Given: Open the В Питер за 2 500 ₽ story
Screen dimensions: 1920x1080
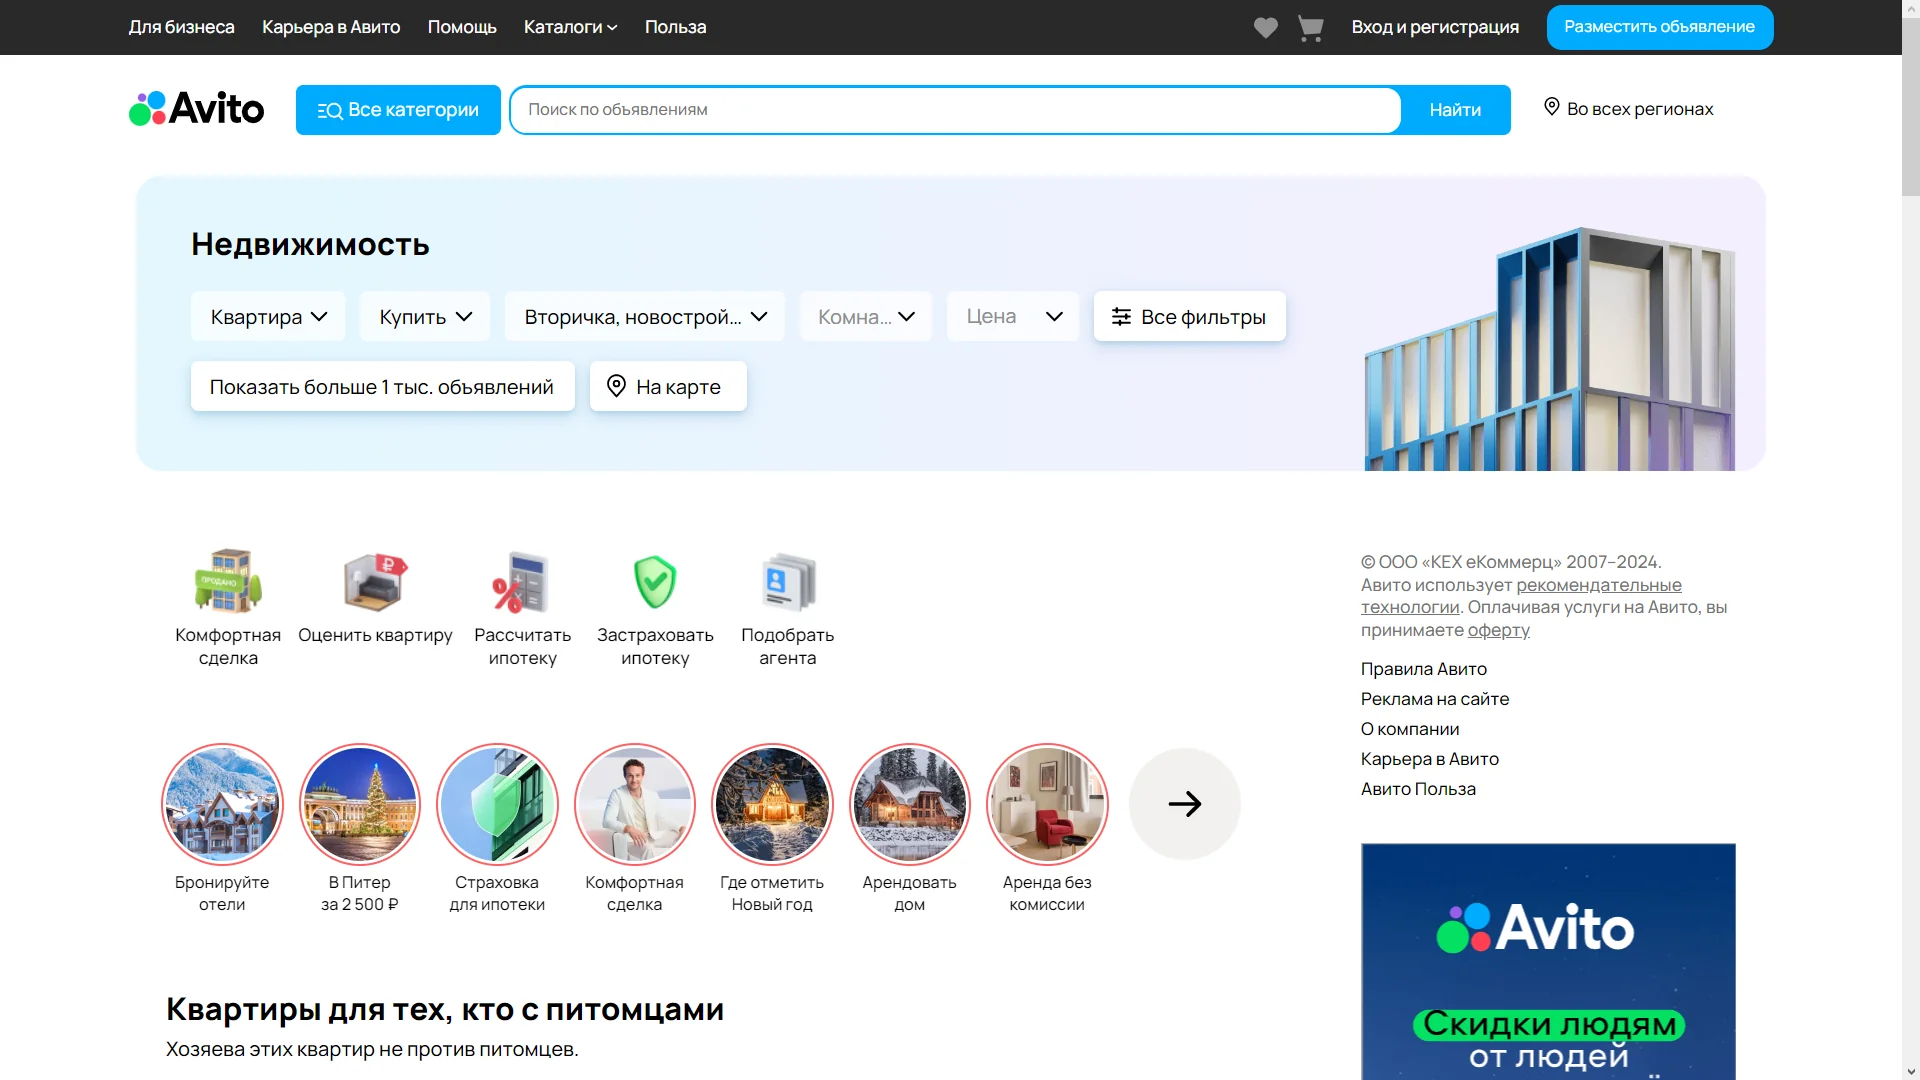Looking at the screenshot, I should (360, 805).
